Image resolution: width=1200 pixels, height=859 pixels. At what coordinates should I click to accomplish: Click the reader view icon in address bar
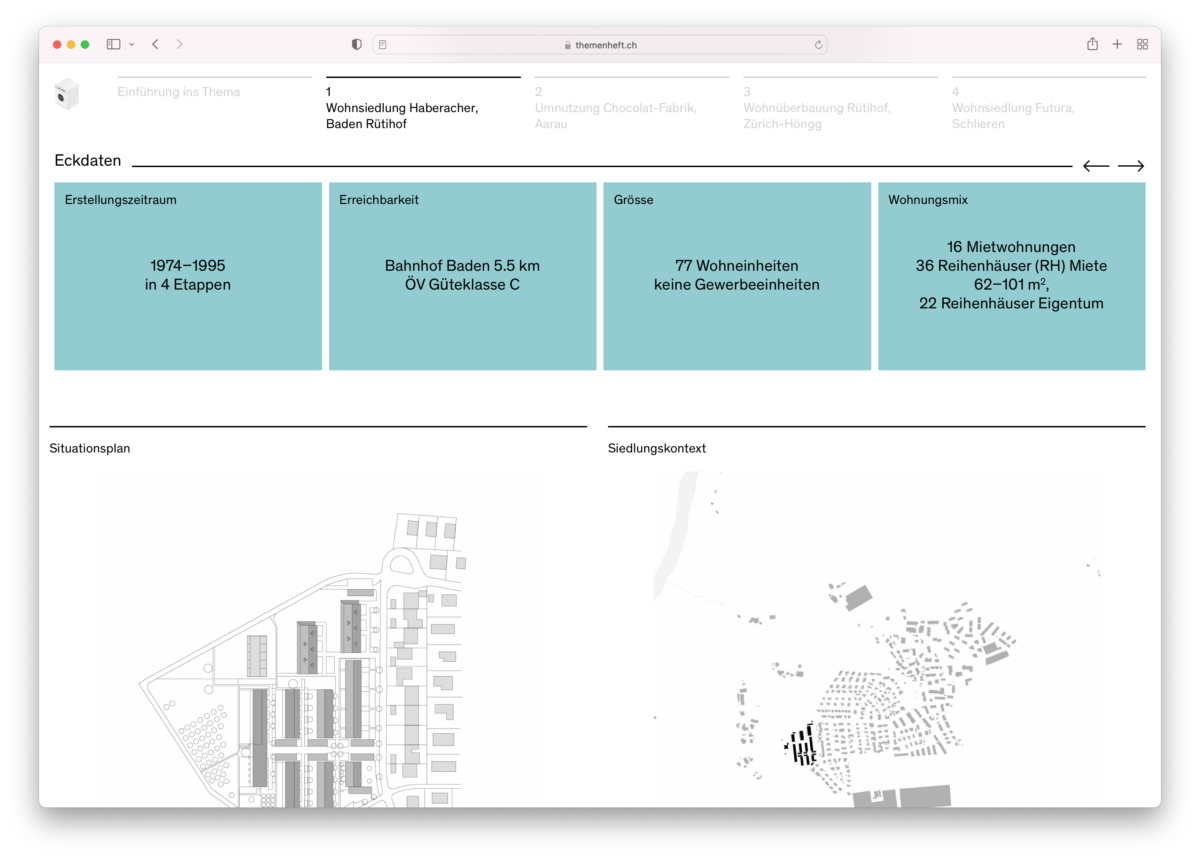pos(383,45)
